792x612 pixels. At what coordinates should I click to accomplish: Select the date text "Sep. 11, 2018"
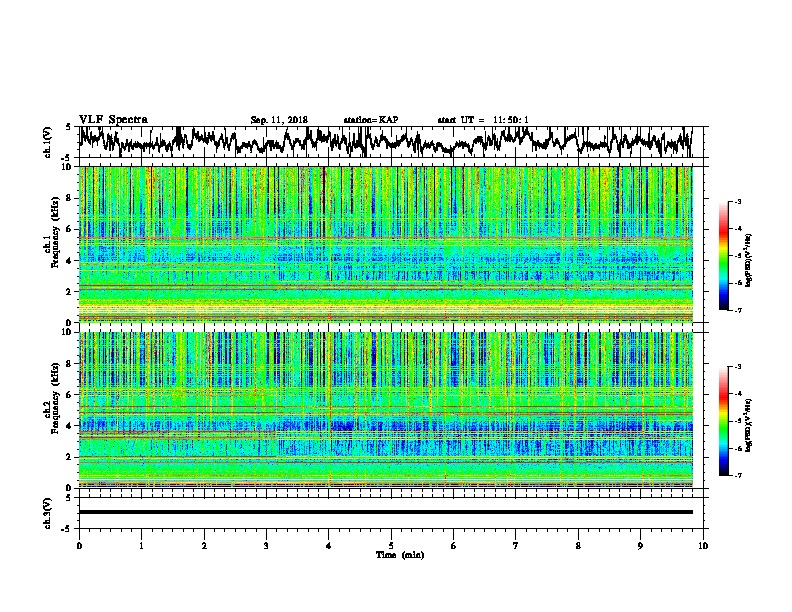(x=279, y=120)
